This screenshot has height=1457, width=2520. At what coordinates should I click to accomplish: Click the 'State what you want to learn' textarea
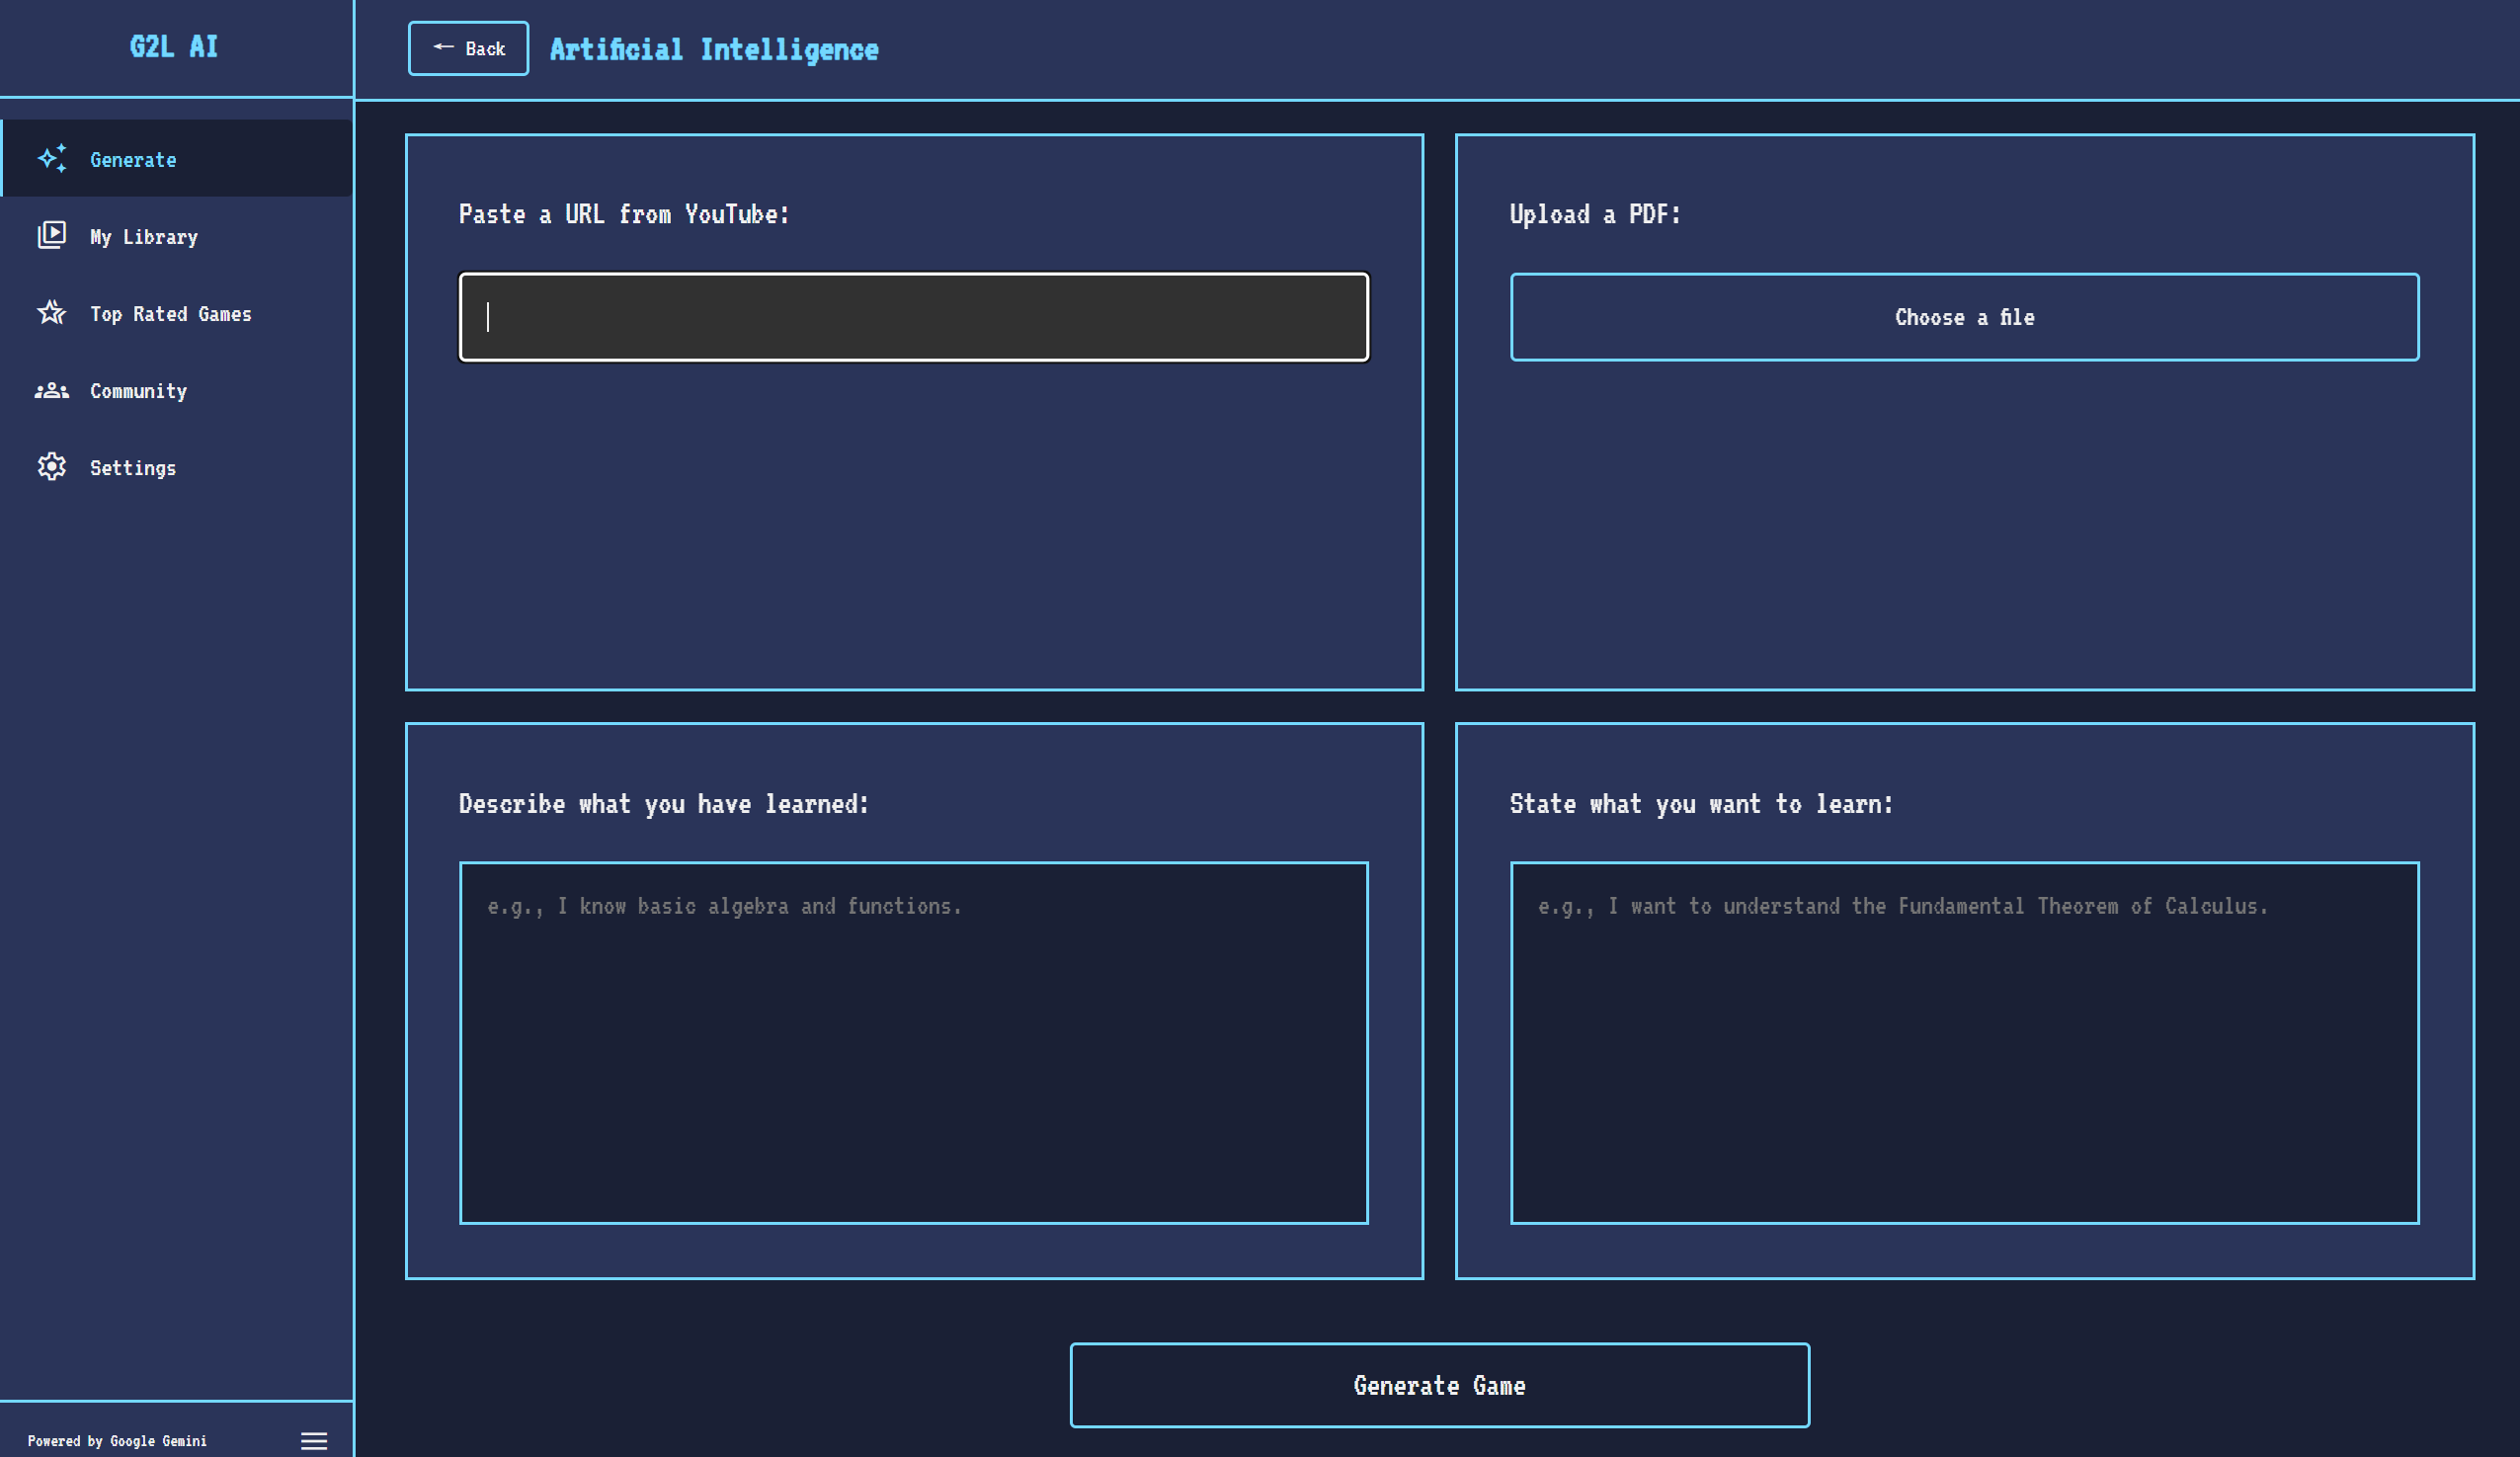click(x=1964, y=1042)
